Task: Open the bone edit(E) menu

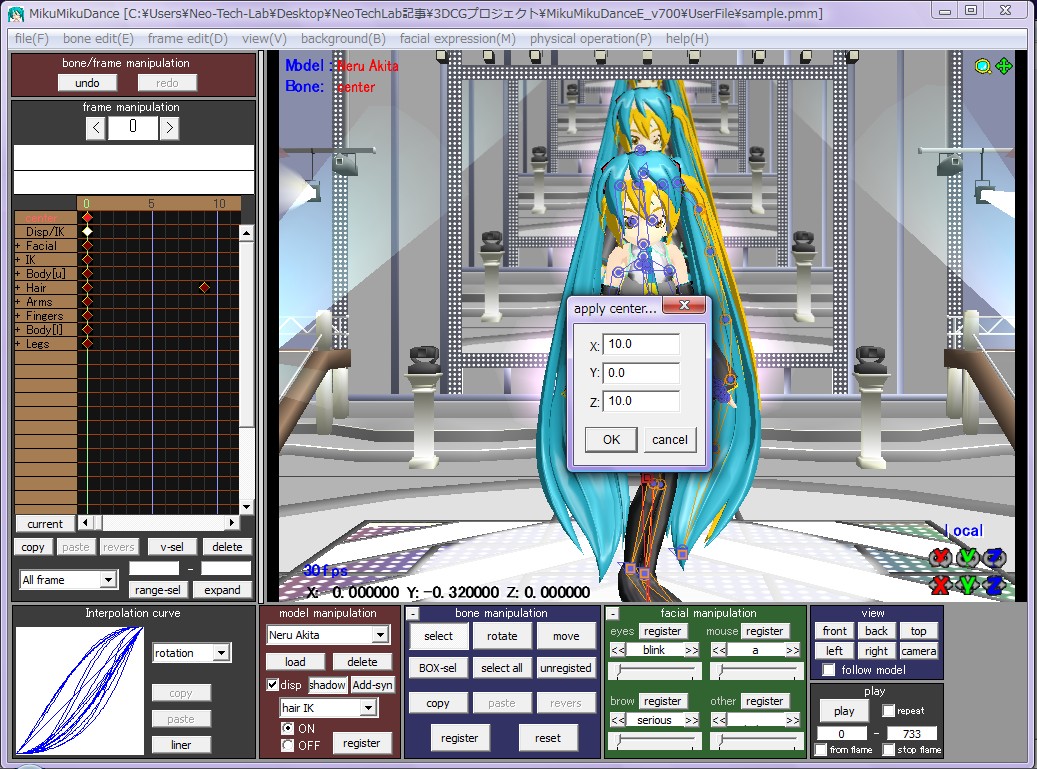Action: [98, 38]
